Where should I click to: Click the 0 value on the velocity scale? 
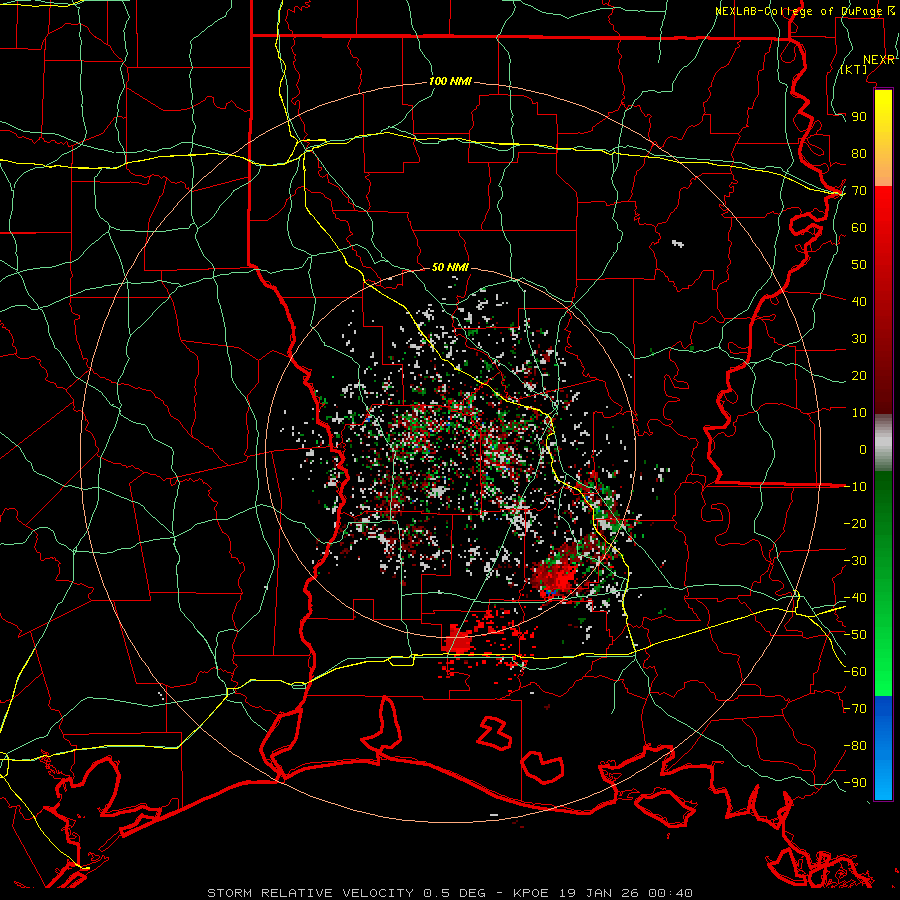[x=863, y=449]
